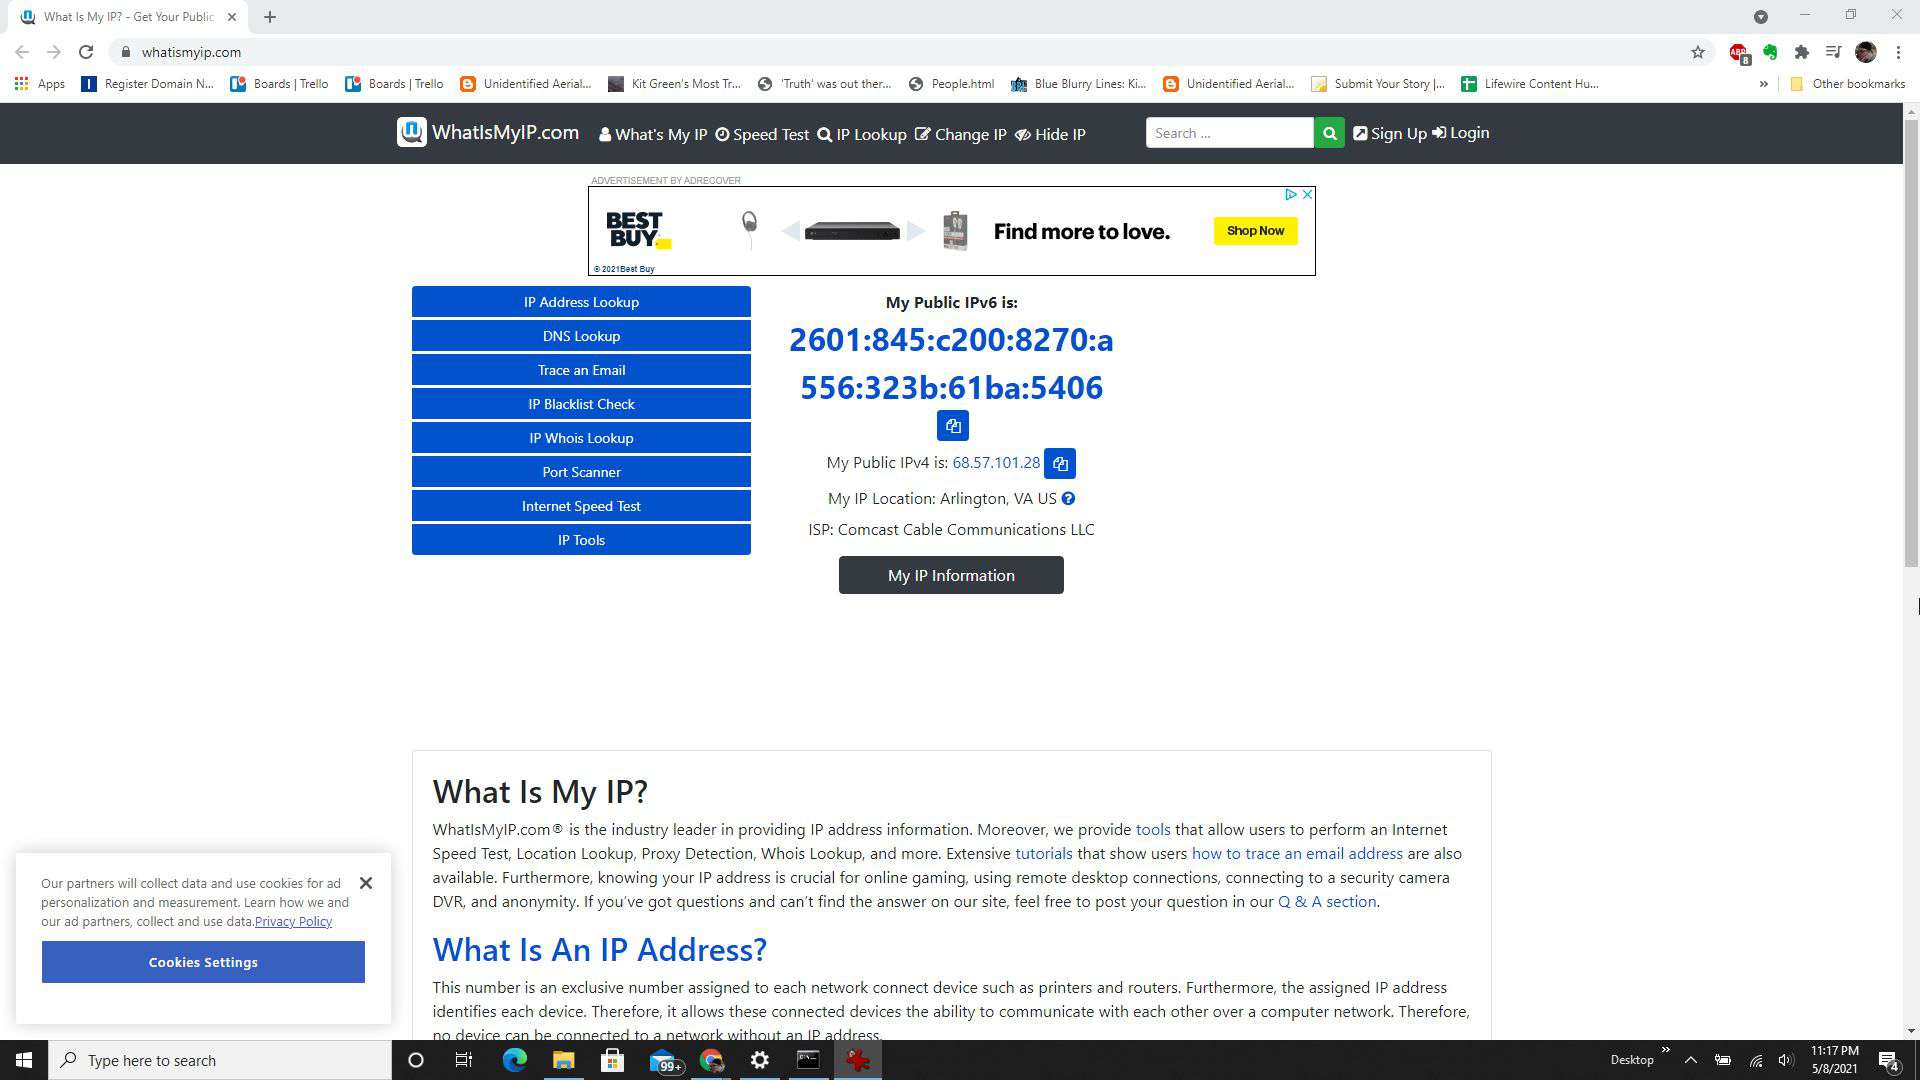Open the IP Lookup dropdown nav

pyautogui.click(x=862, y=133)
